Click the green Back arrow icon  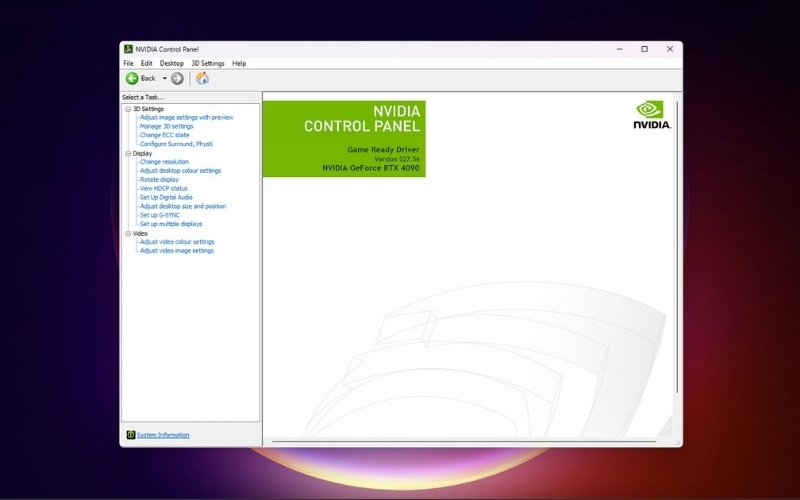pyautogui.click(x=132, y=78)
